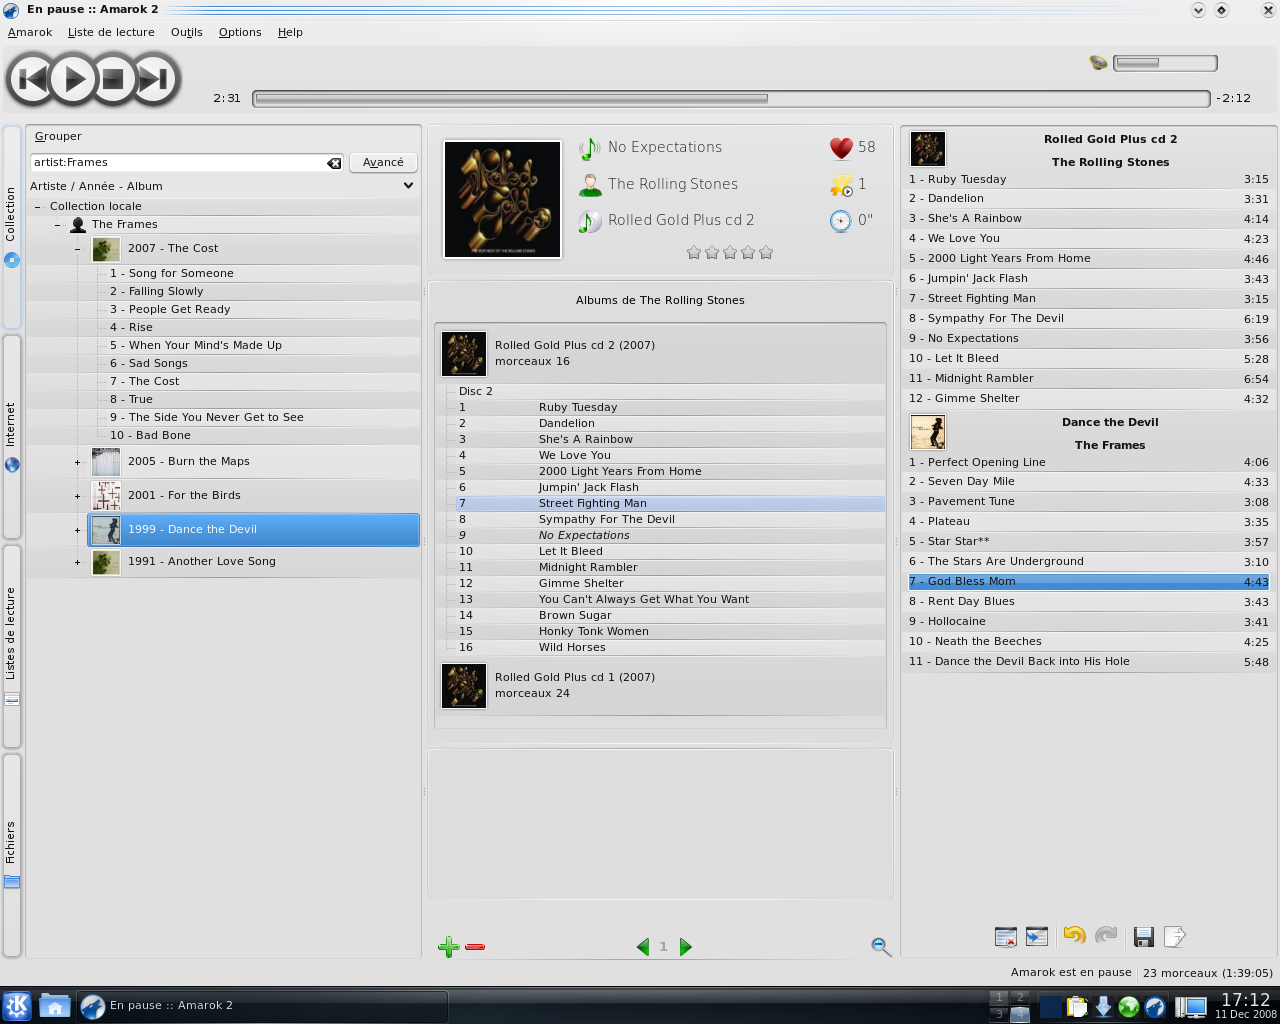This screenshot has height=1024, width=1280.
Task: Click the album icon beside Rolled Gold Plus cd 2
Action: click(x=590, y=221)
